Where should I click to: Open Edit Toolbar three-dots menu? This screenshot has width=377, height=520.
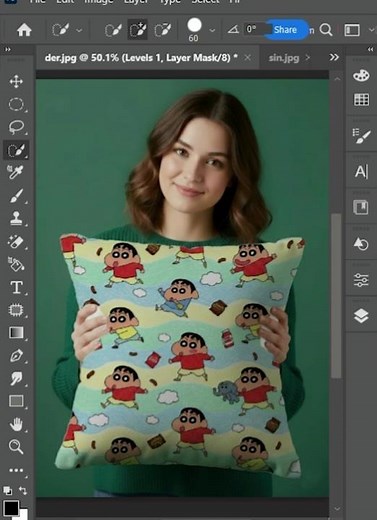pyautogui.click(x=16, y=470)
